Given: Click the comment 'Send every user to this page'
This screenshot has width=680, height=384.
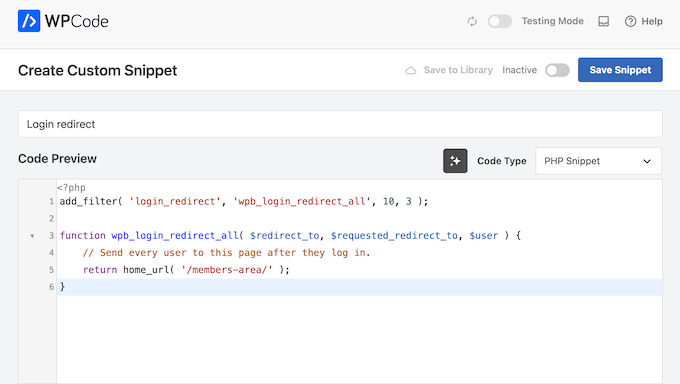Looking at the screenshot, I should (226, 253).
